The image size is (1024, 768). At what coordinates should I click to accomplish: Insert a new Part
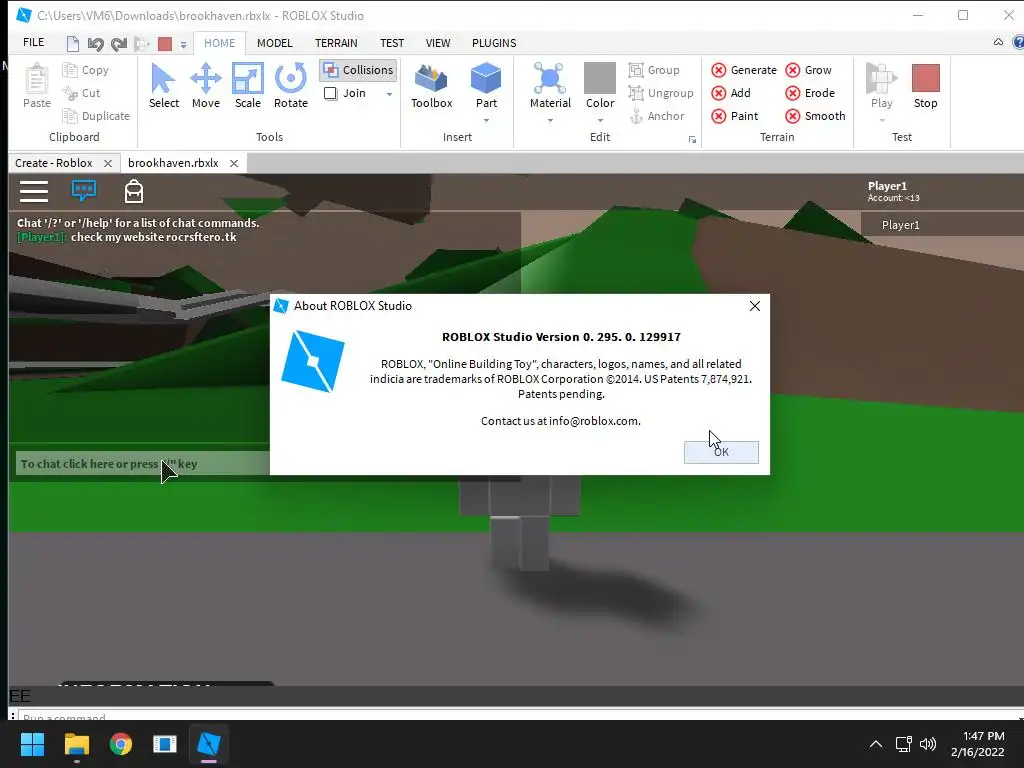coord(486,86)
